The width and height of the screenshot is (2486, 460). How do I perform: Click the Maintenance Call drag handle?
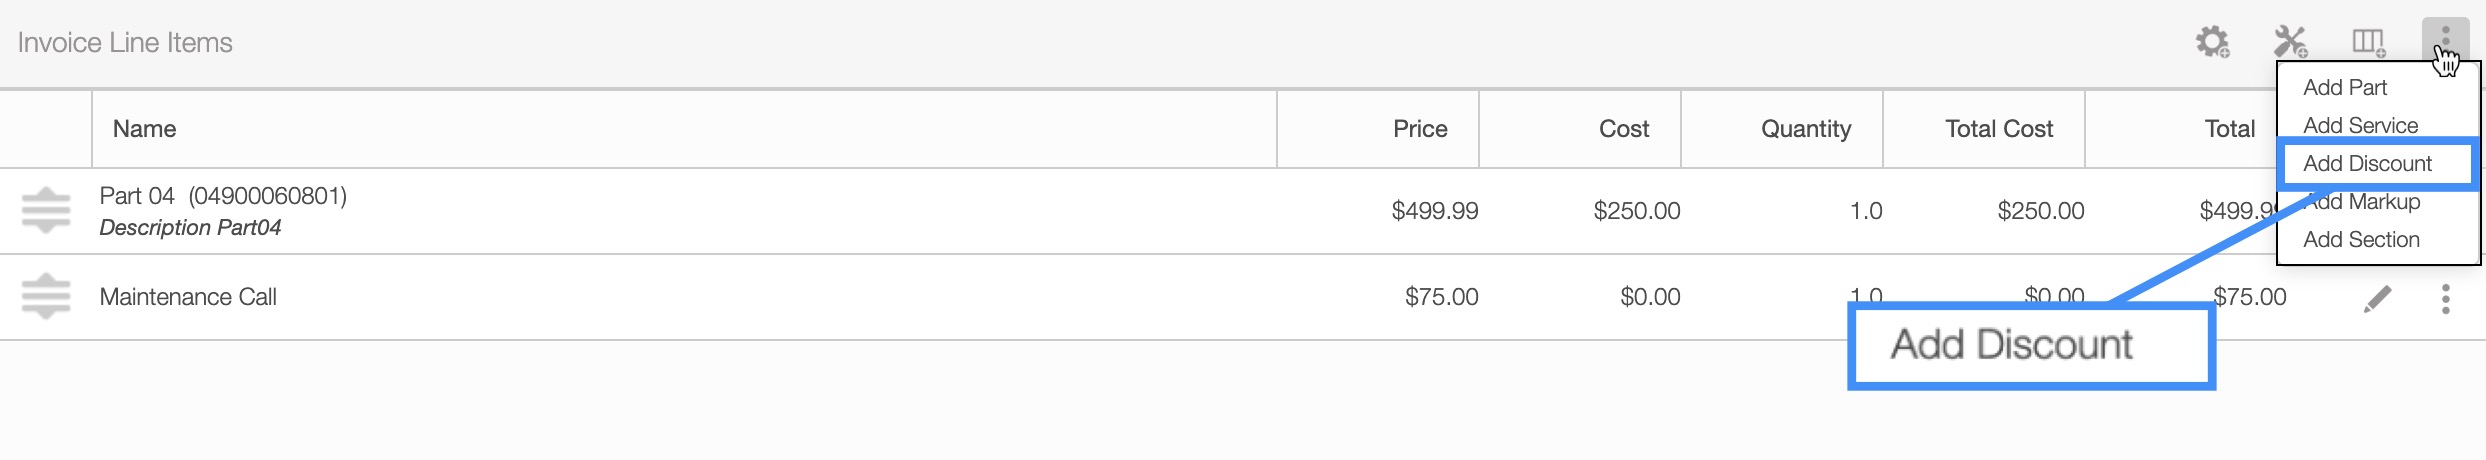tap(46, 296)
